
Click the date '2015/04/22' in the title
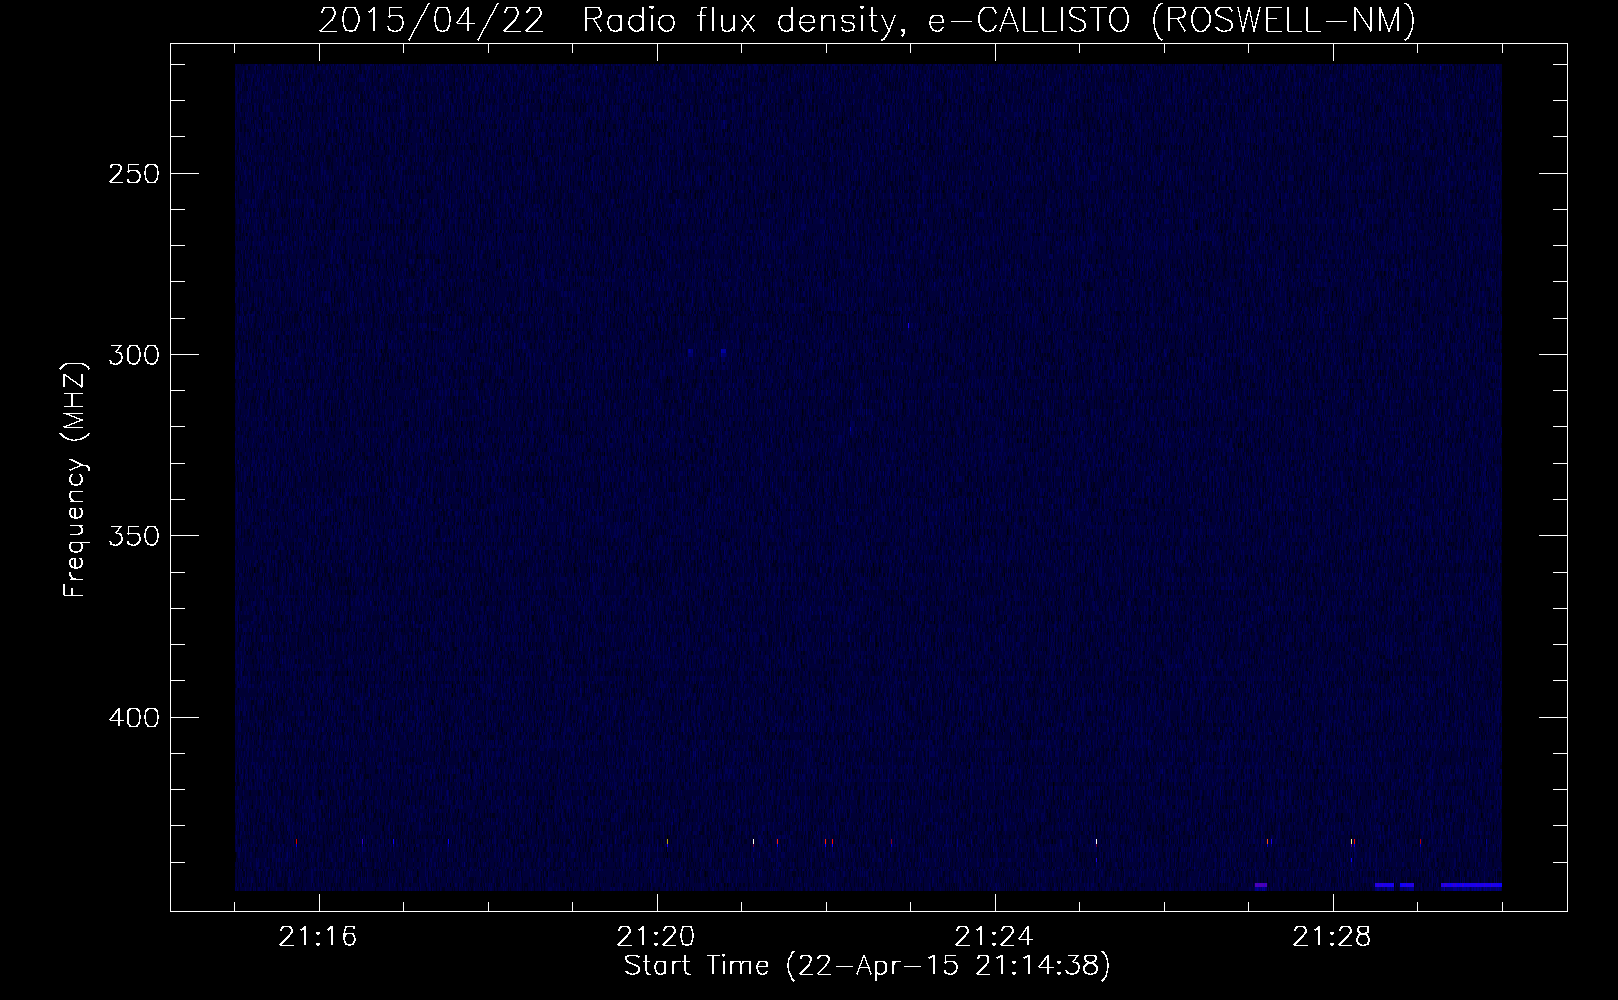(x=431, y=20)
